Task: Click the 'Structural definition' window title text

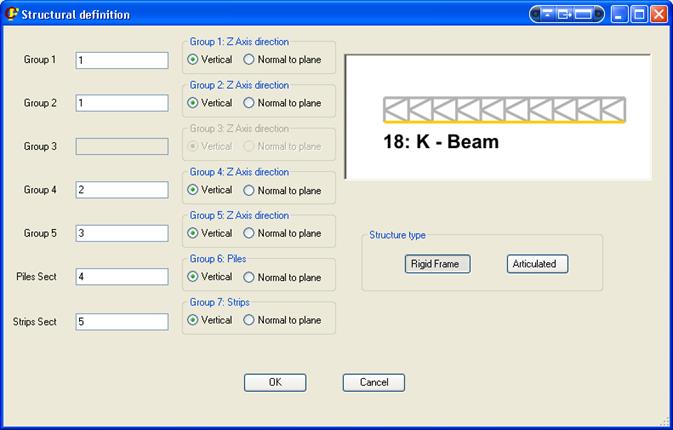Action: [76, 15]
